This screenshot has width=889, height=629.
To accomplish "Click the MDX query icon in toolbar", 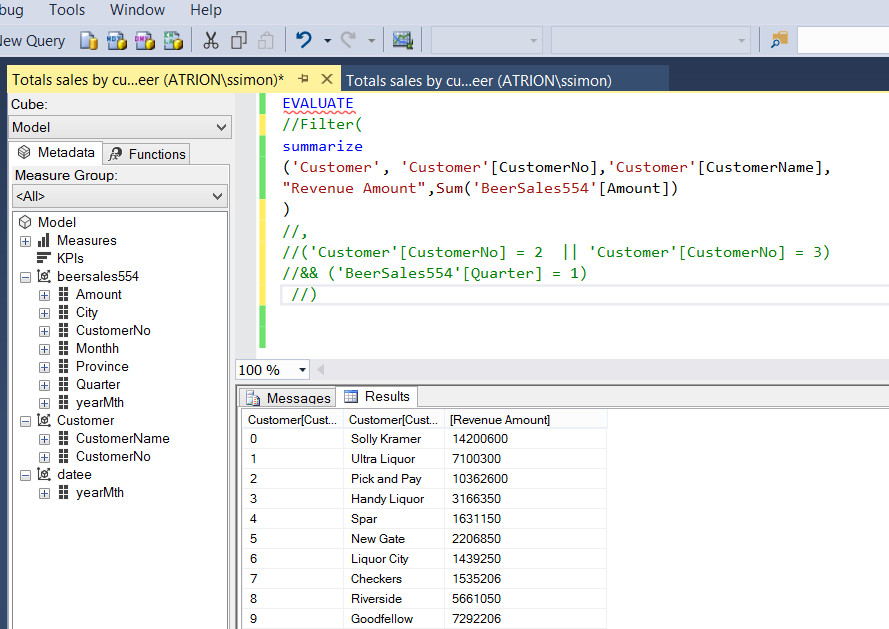I will [x=117, y=41].
